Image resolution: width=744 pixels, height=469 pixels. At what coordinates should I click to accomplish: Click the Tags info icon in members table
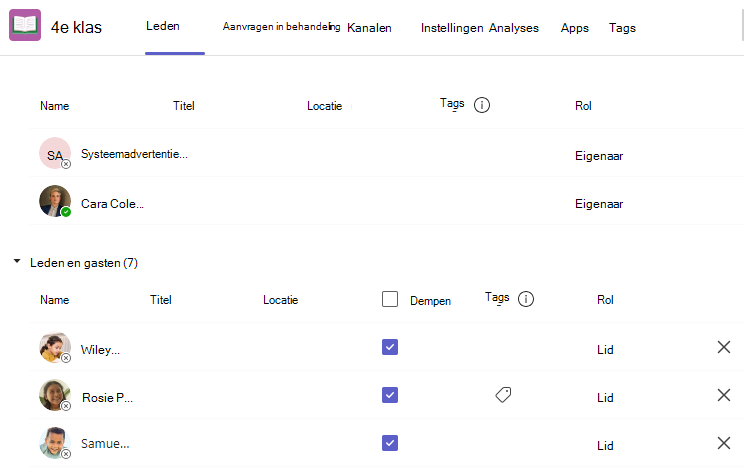[x=526, y=299]
